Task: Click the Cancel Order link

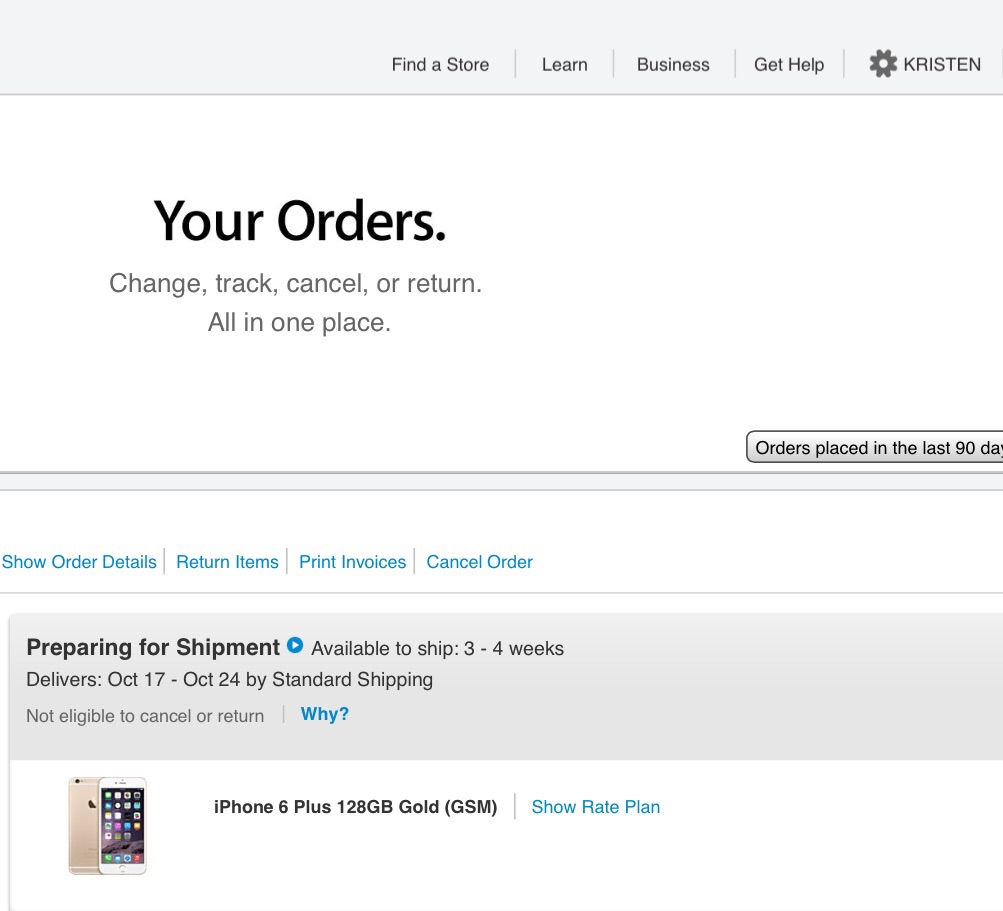Action: click(x=479, y=562)
